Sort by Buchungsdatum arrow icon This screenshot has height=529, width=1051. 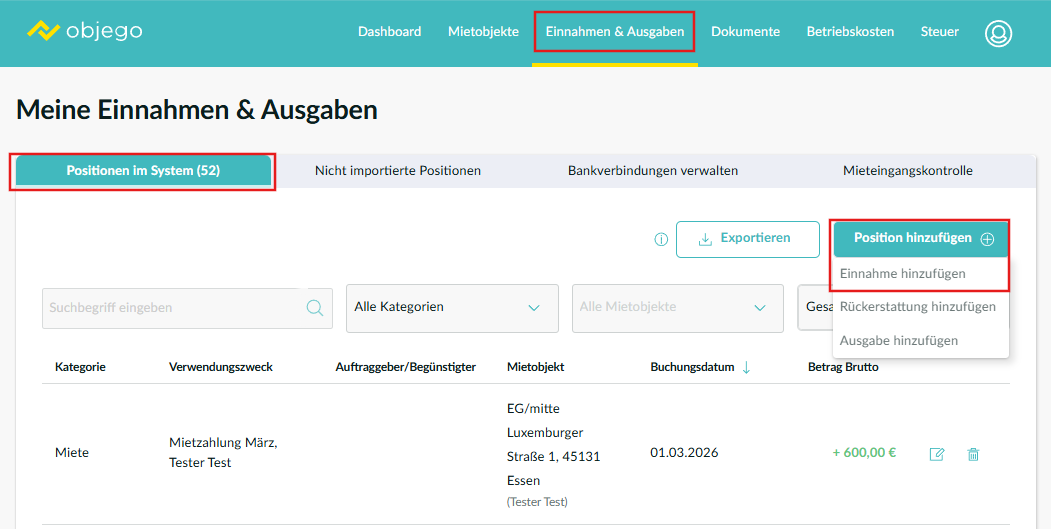pyautogui.click(x=746, y=367)
